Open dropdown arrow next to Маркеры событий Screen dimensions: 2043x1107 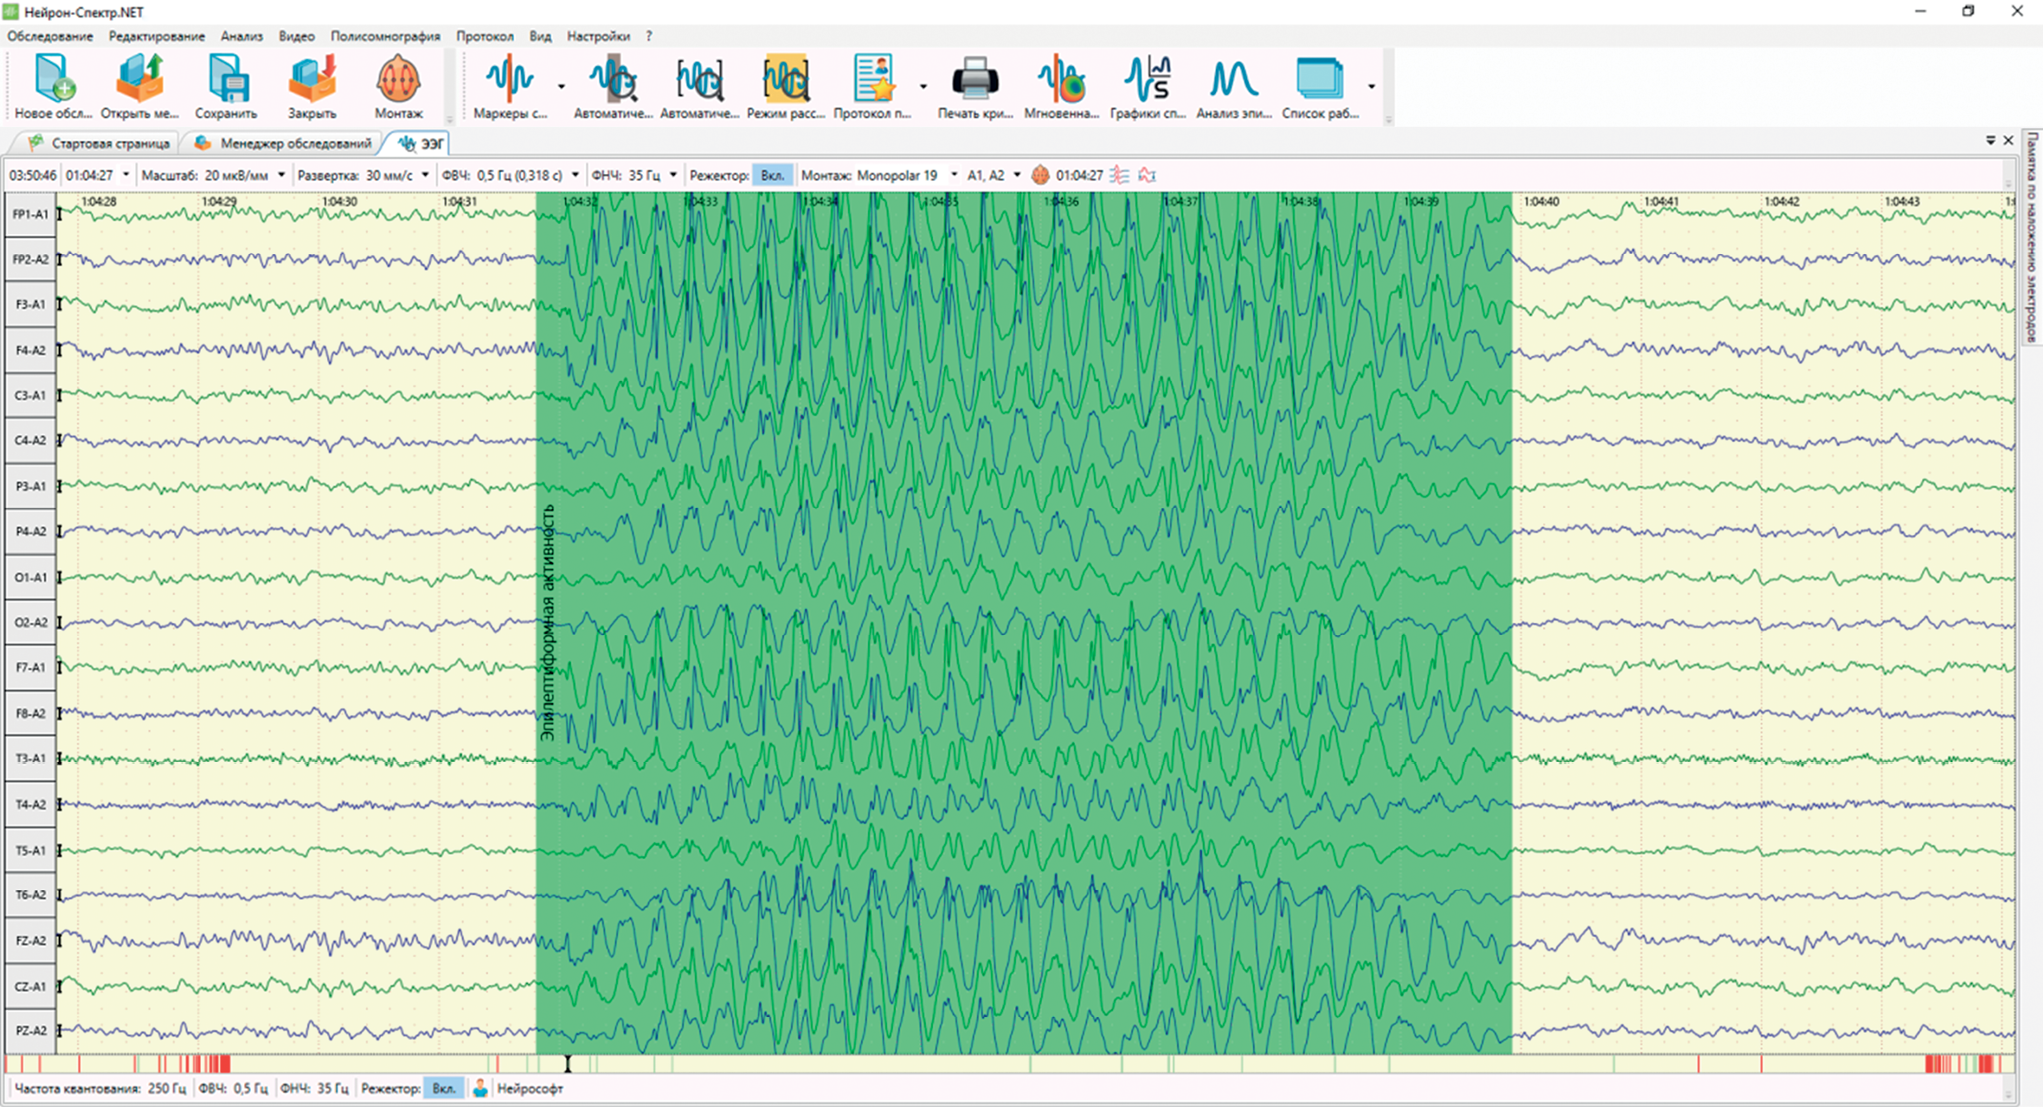(561, 87)
